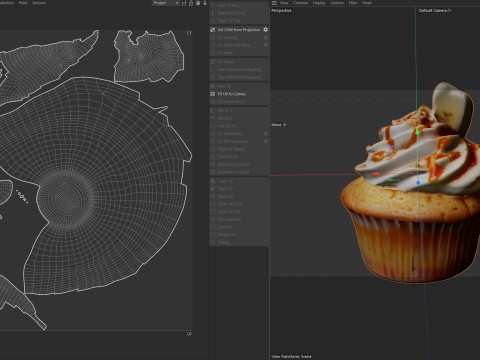The image size is (480, 360).
Task: Click the green Y-axis arrow handle
Action: 417,131
